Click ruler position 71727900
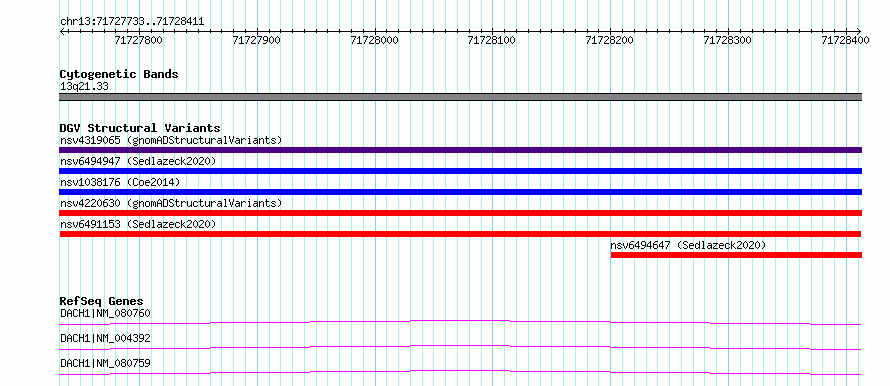This screenshot has width=890, height=386. [257, 40]
